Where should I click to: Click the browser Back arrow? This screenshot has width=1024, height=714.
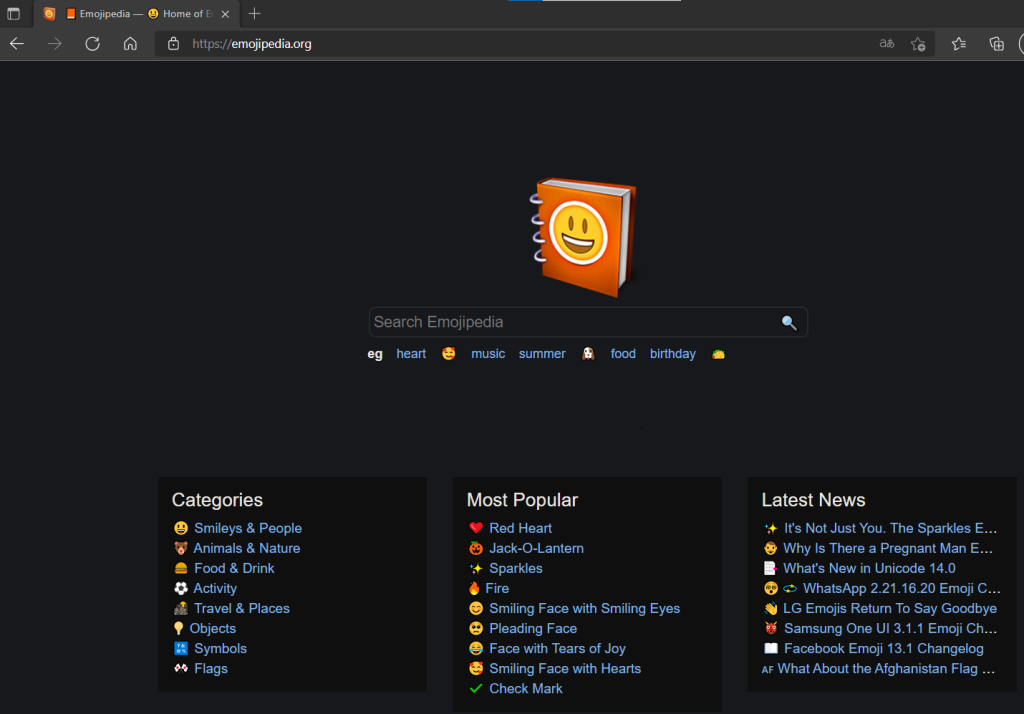[17, 44]
